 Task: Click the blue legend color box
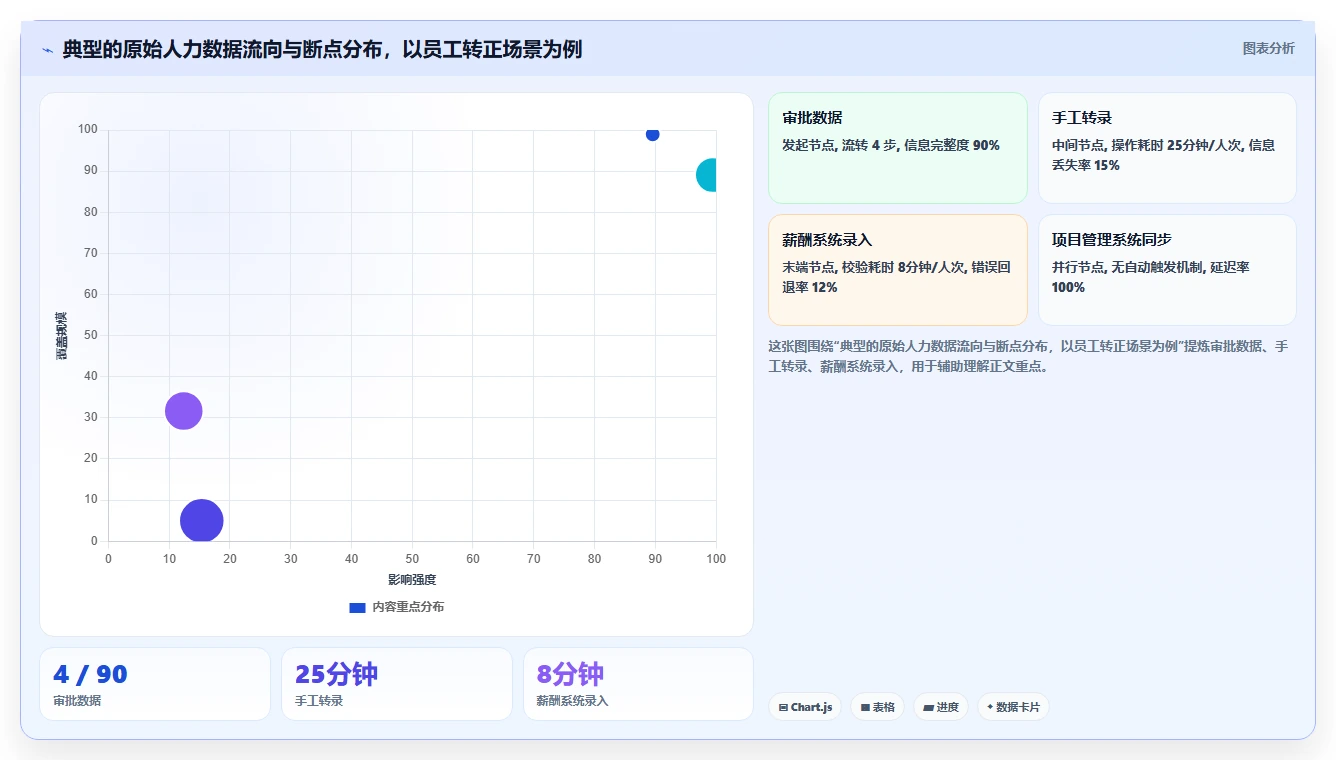click(x=357, y=607)
